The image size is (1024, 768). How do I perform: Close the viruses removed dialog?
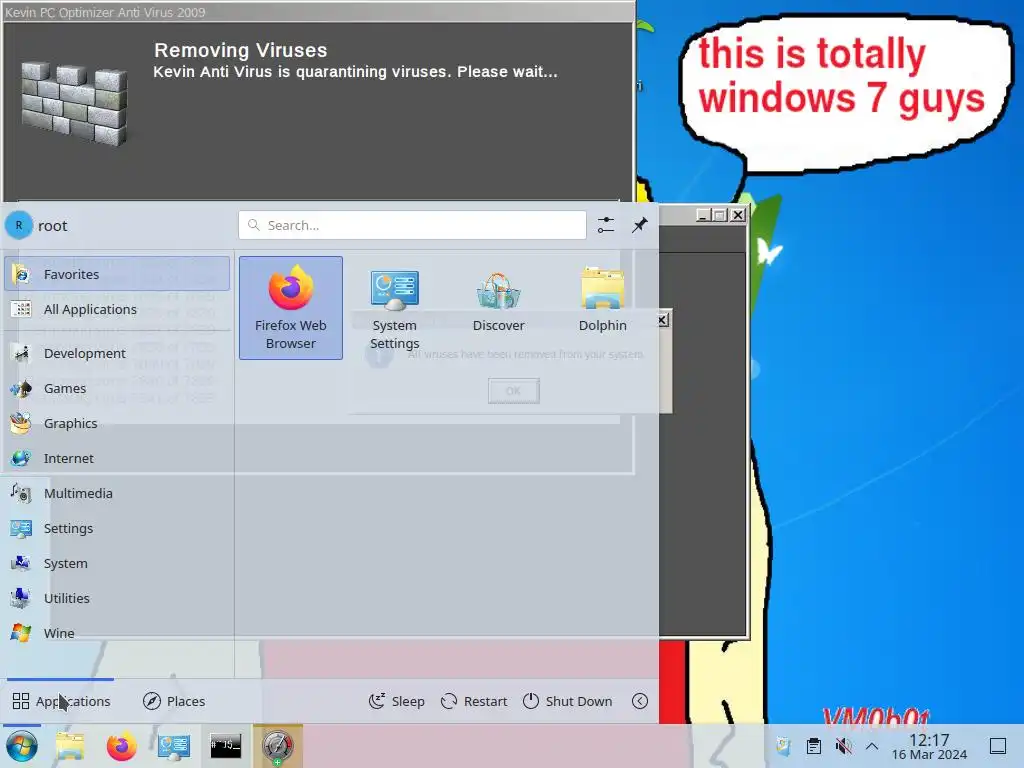click(x=663, y=319)
